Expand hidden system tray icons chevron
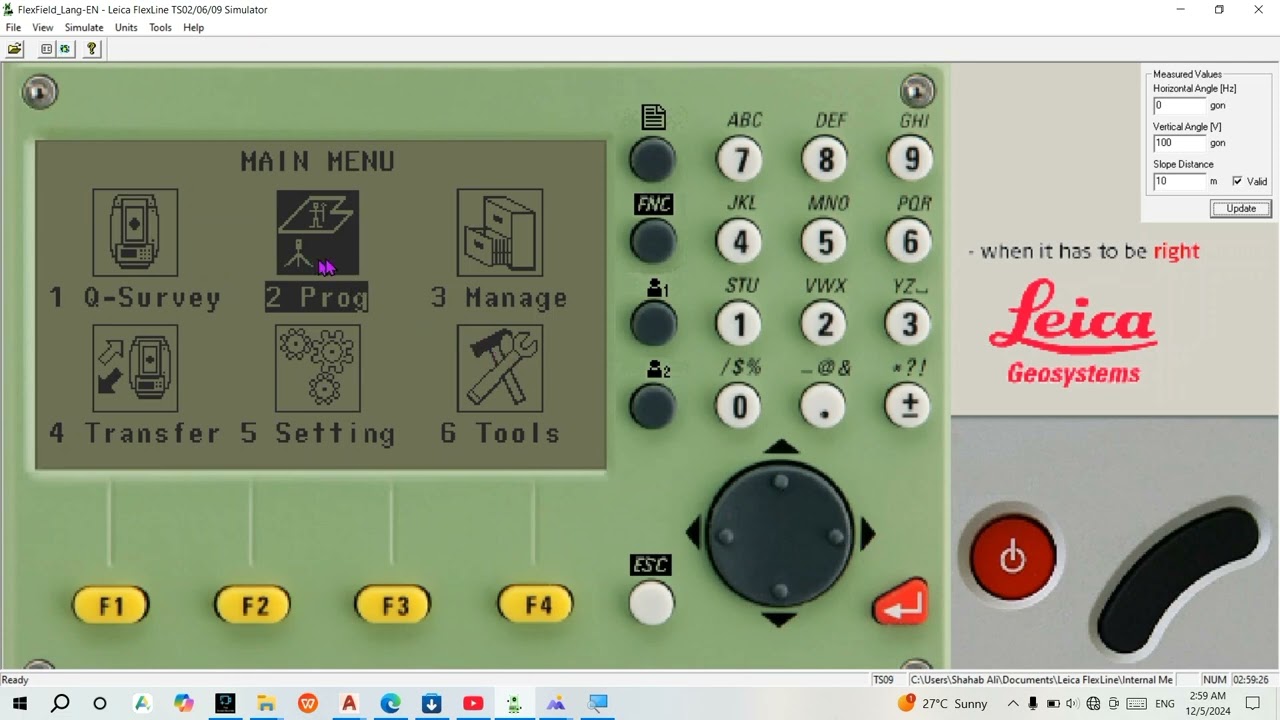 pos(1012,703)
